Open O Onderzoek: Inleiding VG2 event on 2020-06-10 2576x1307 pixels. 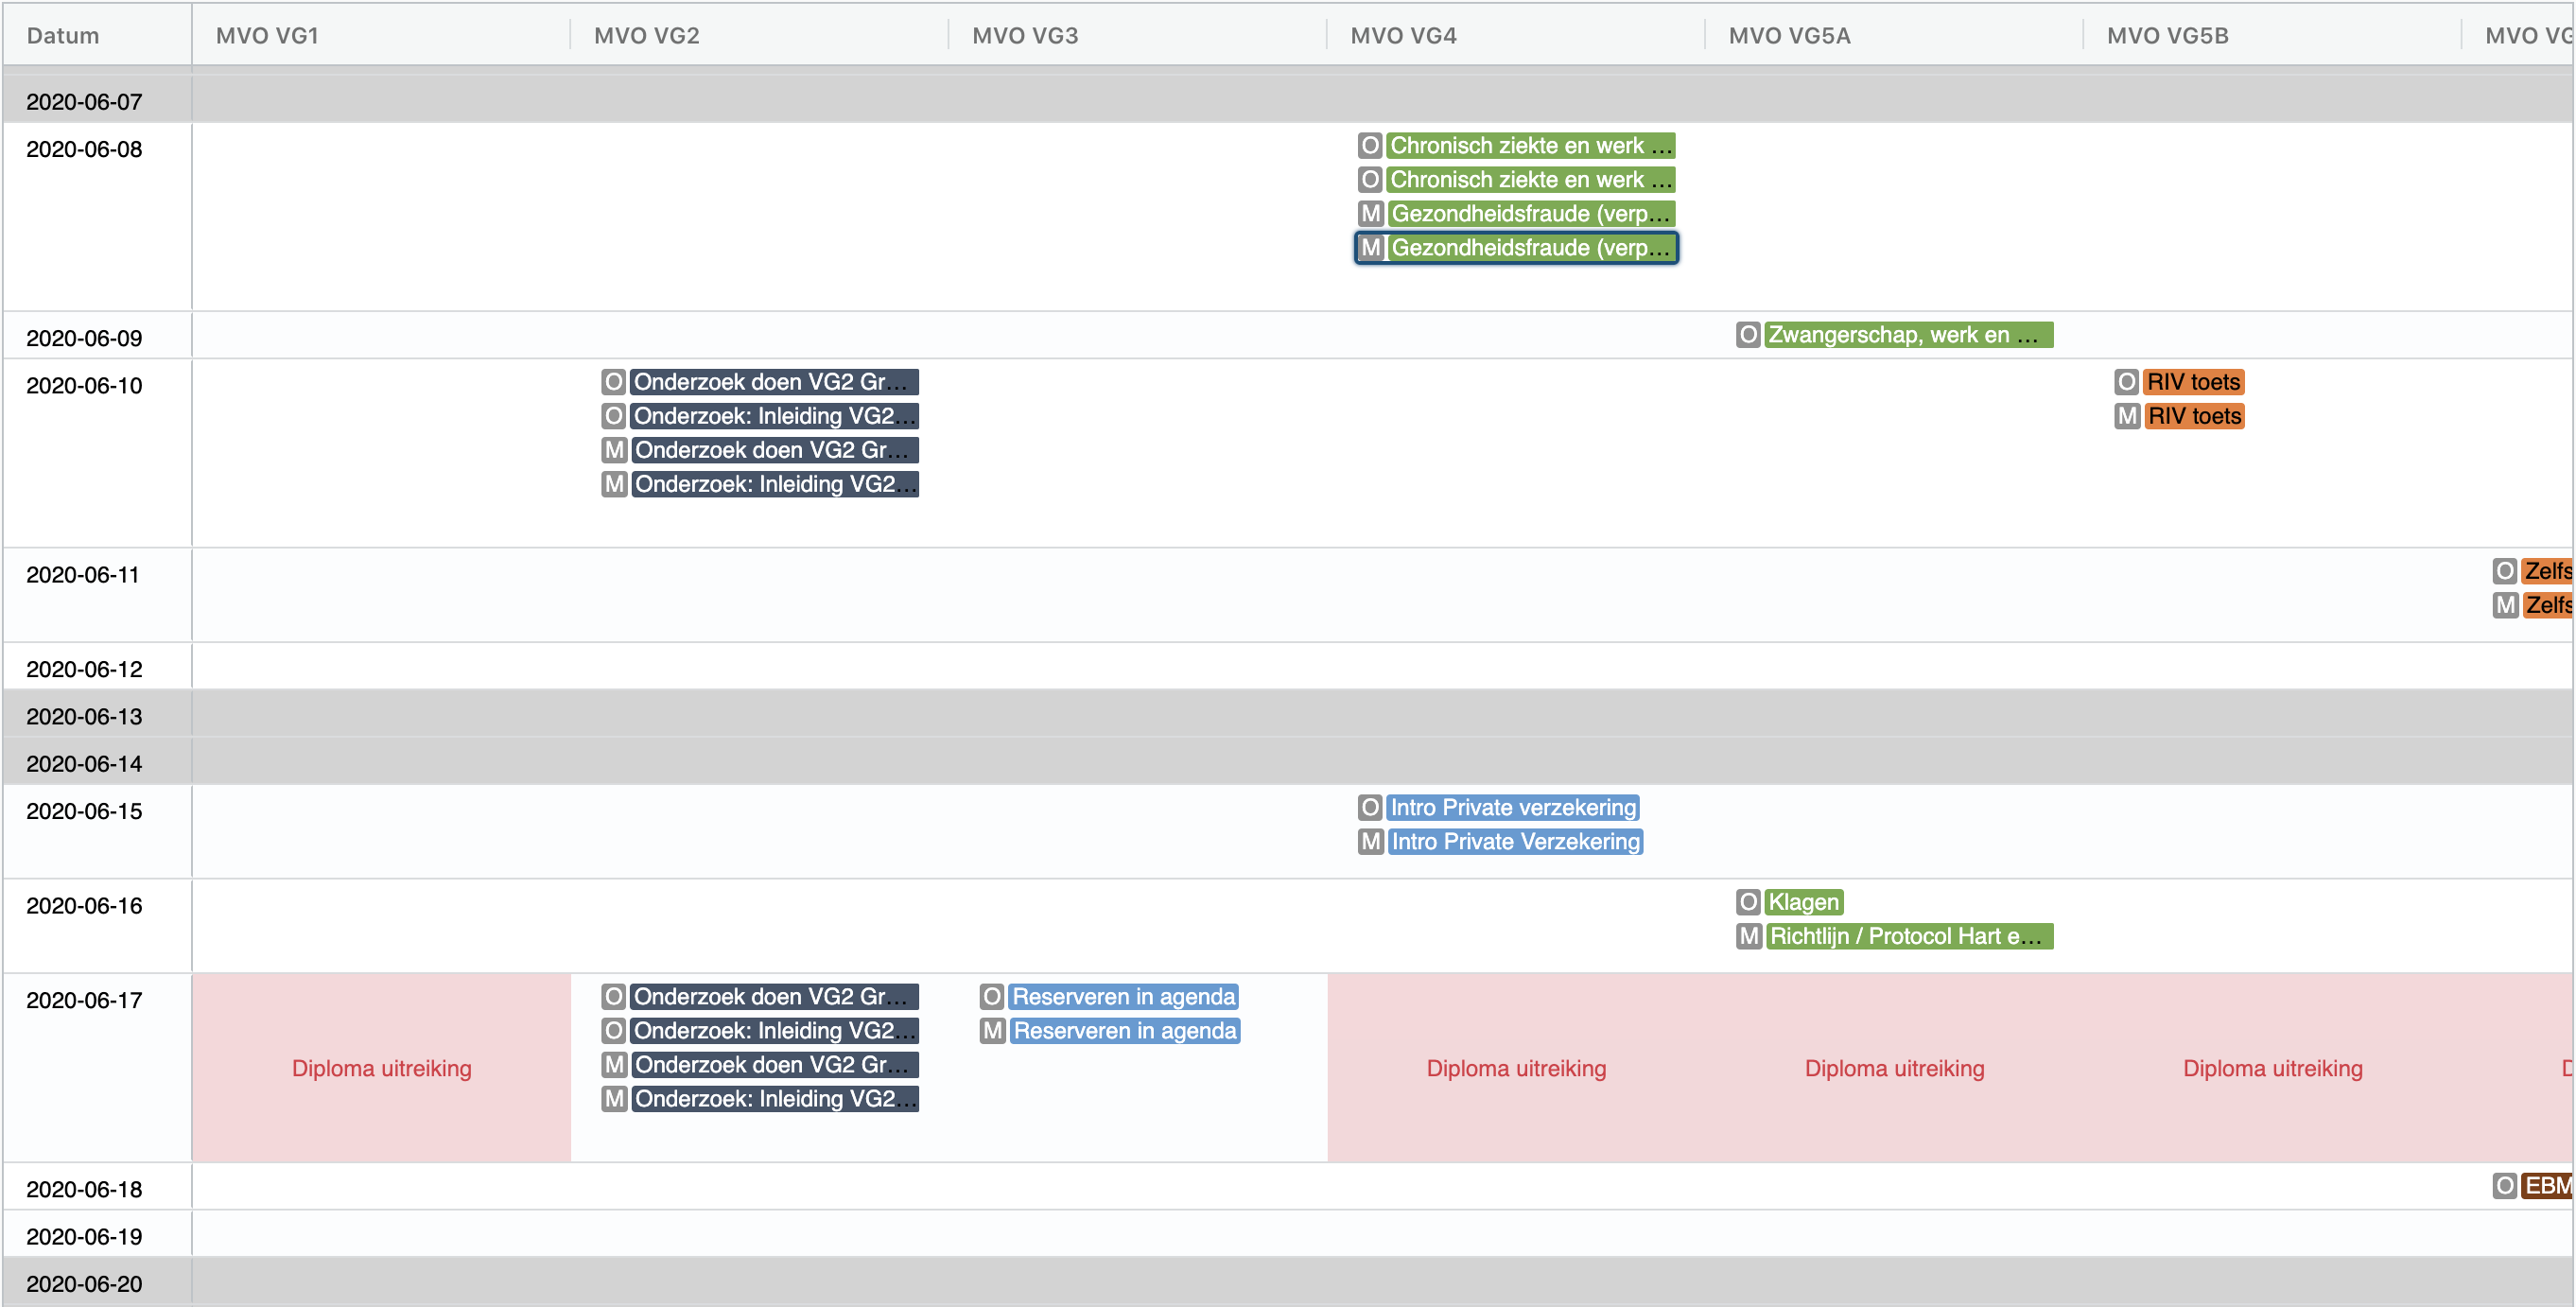tap(760, 416)
